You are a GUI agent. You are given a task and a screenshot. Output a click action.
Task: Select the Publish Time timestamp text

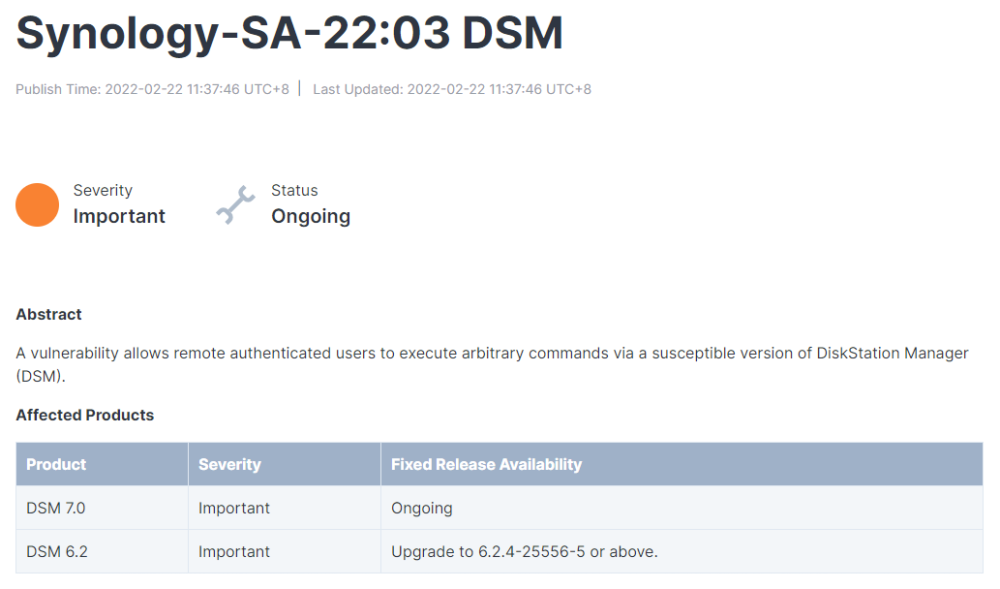click(x=152, y=89)
